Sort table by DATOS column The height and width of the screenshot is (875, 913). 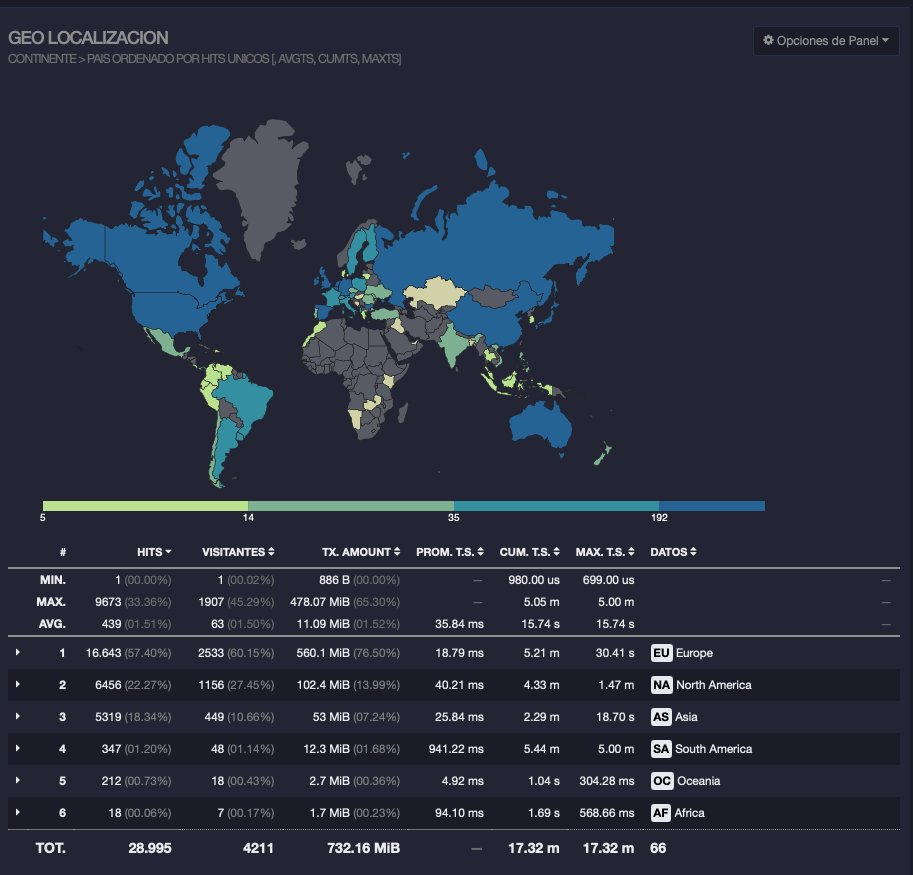(673, 552)
